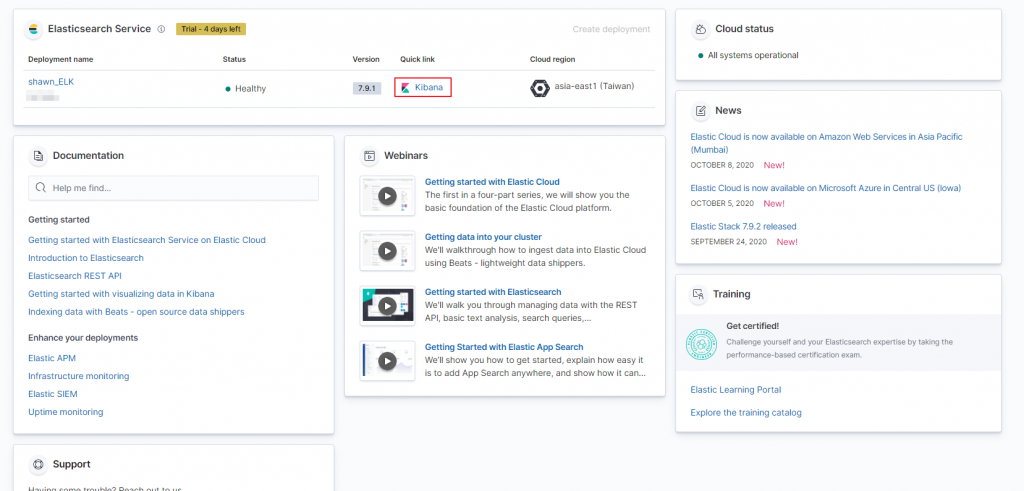The image size is (1024, 491).
Task: Open the Uptime monitoring link
Action: coord(66,412)
